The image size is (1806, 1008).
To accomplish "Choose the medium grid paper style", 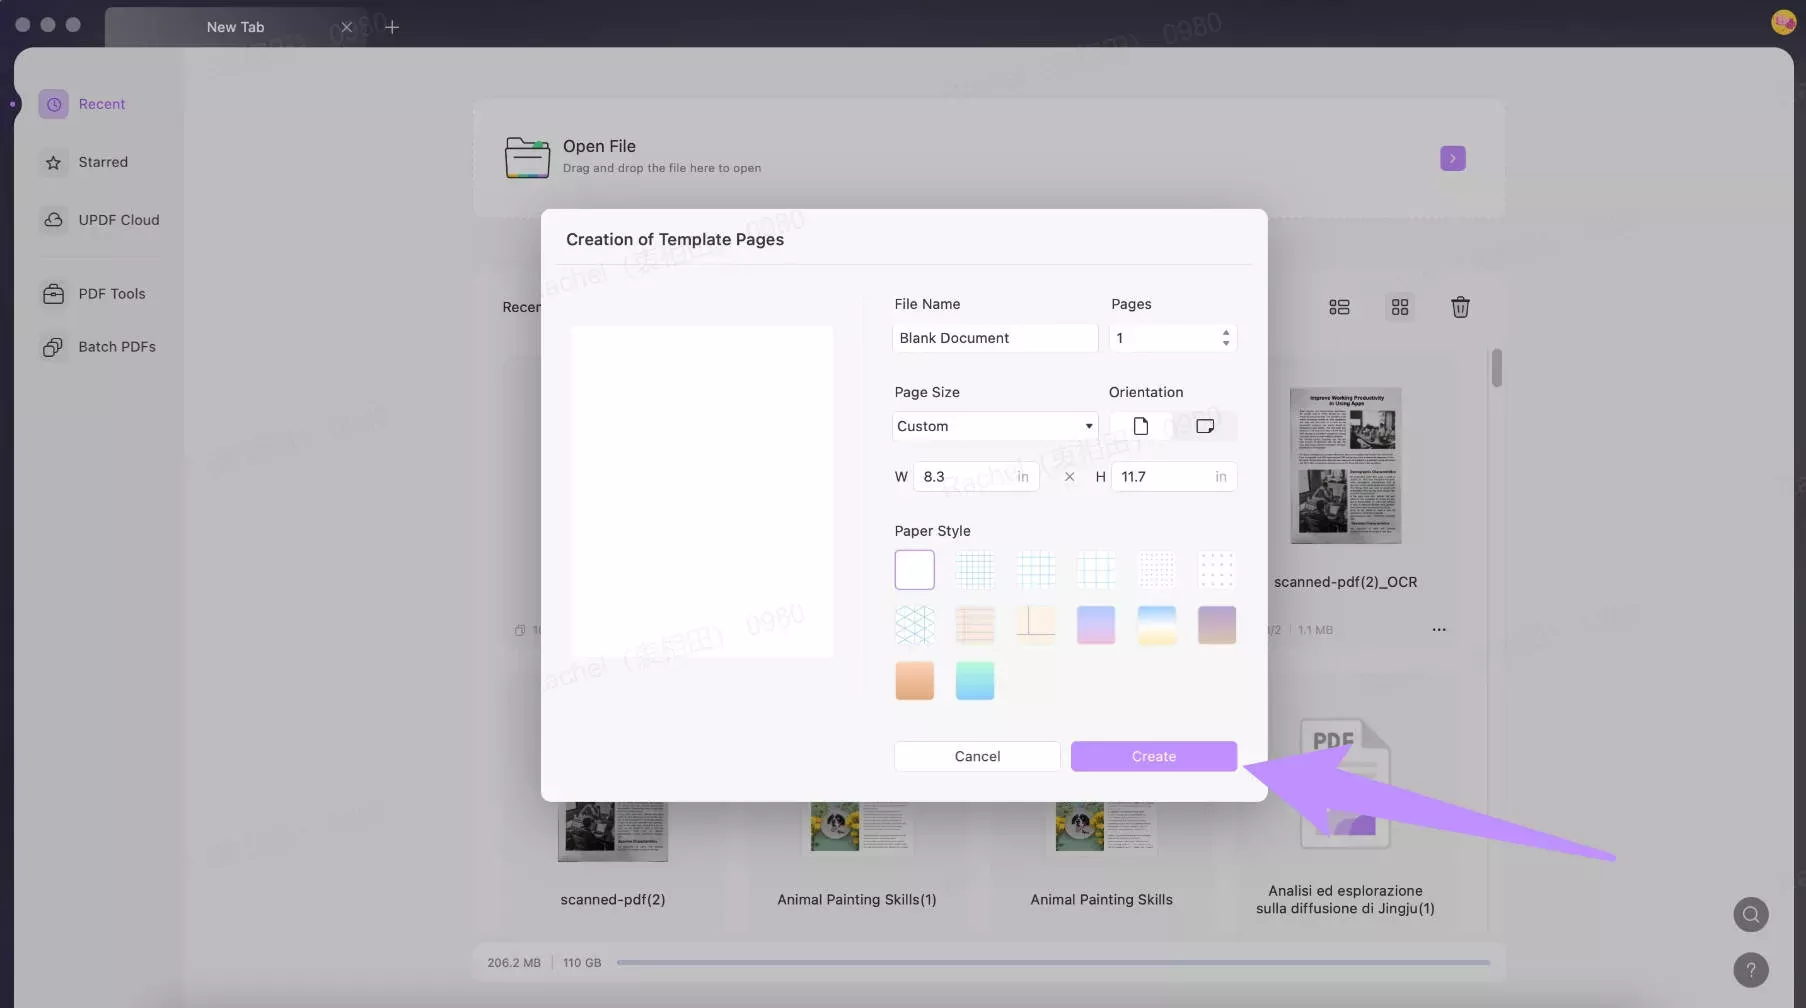I will click(x=1036, y=570).
